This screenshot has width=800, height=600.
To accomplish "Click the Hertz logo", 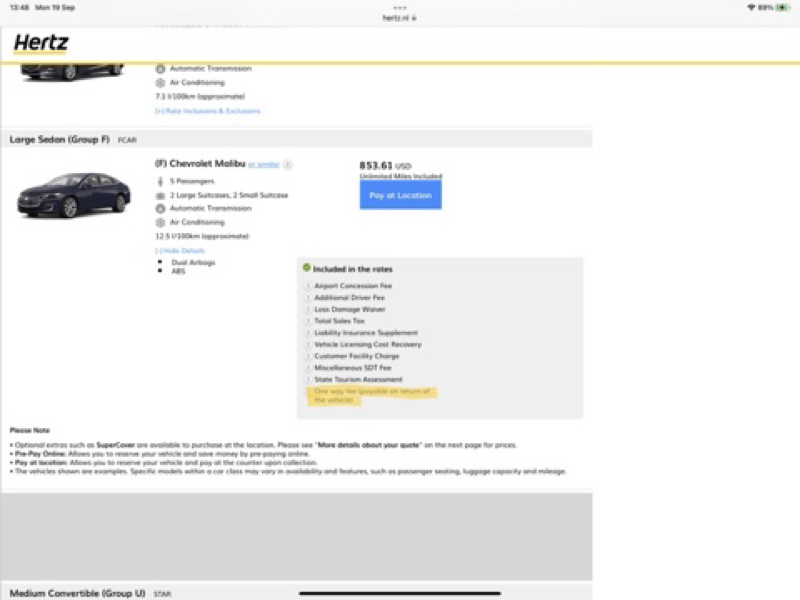I will (x=41, y=43).
